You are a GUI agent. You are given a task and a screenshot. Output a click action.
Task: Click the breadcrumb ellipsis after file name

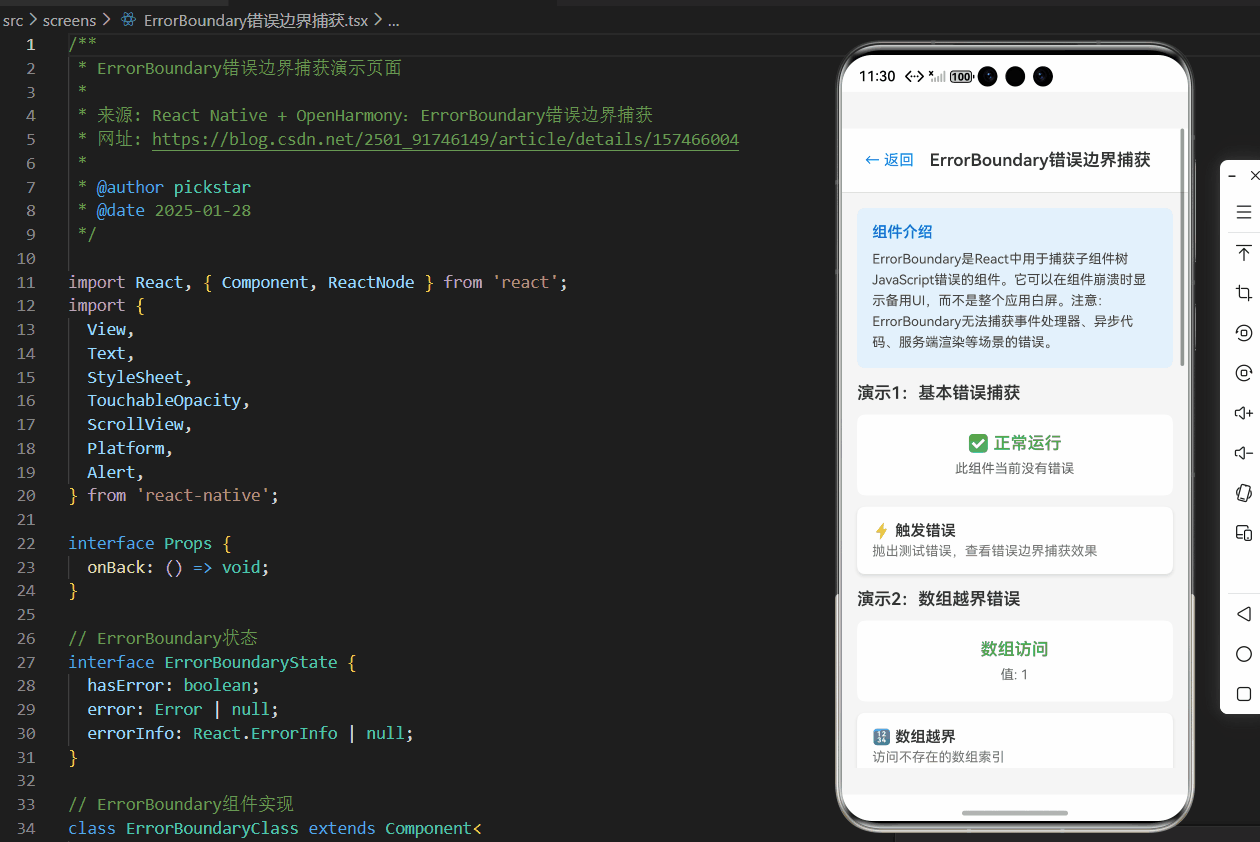393,20
